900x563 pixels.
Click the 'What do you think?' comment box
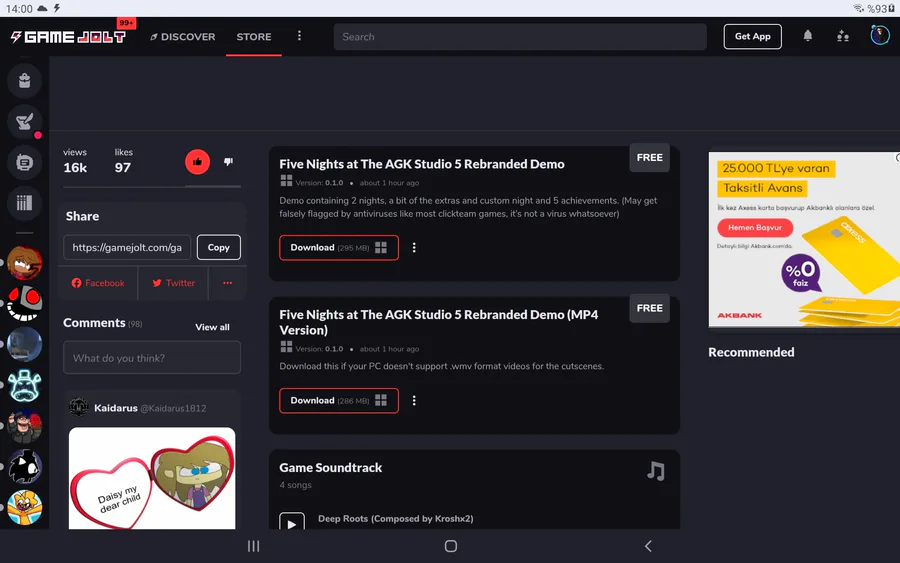point(152,358)
